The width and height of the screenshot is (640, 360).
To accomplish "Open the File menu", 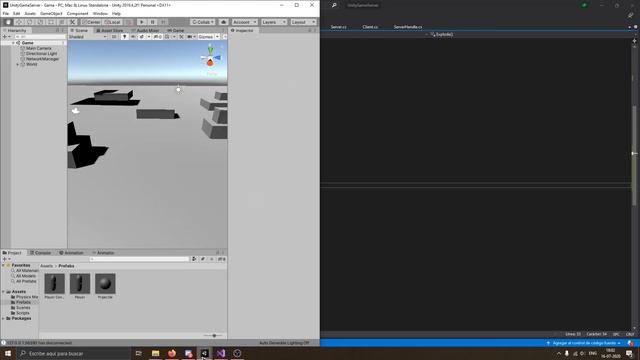I will pyautogui.click(x=6, y=13).
